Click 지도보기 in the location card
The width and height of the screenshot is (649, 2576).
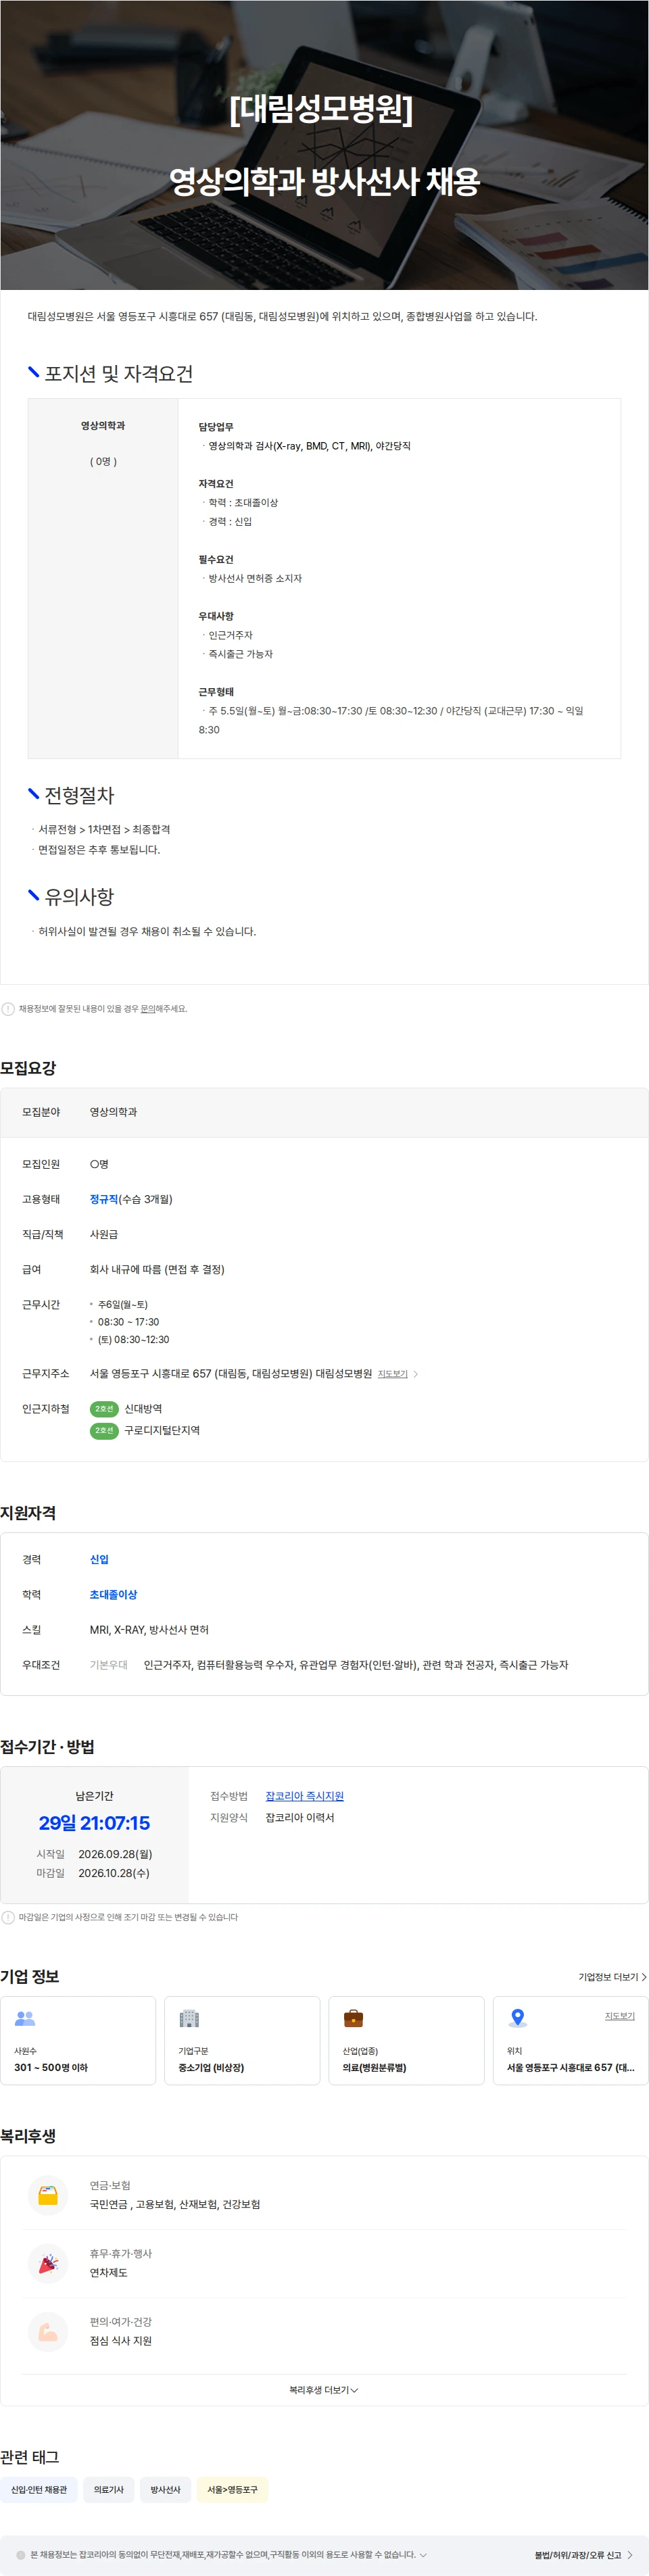619,2016
